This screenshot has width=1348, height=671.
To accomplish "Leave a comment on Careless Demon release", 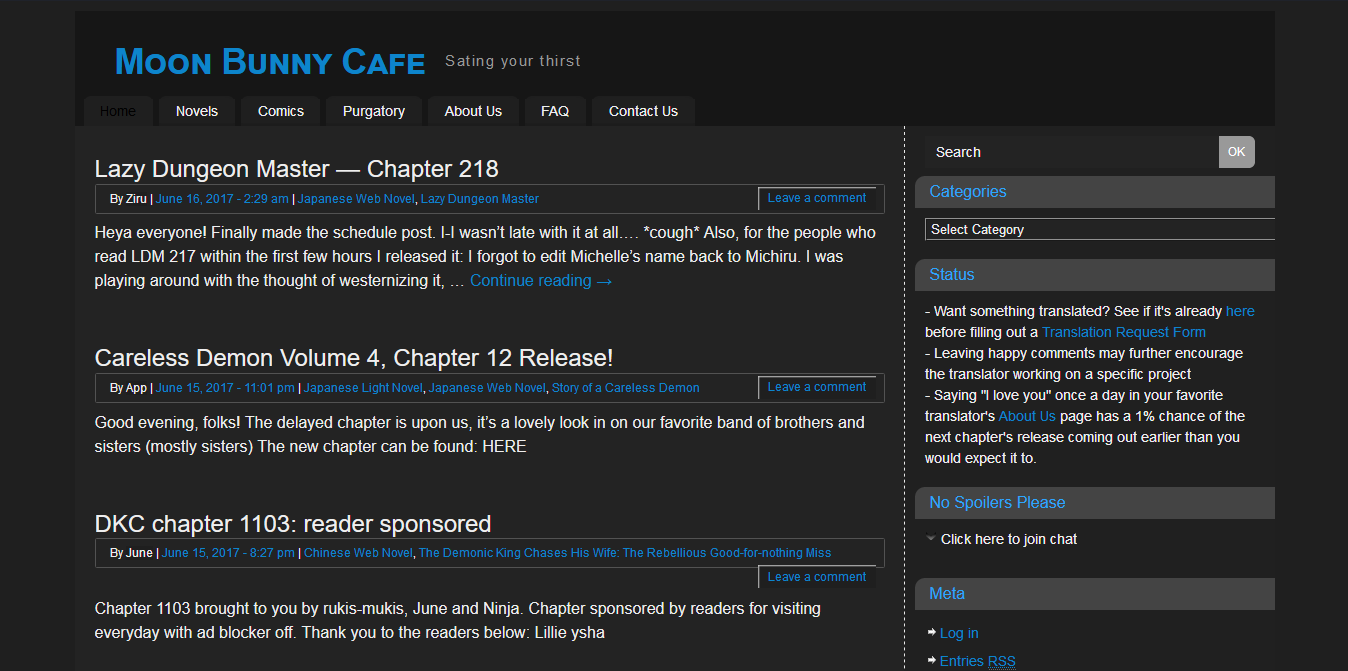I will point(816,387).
